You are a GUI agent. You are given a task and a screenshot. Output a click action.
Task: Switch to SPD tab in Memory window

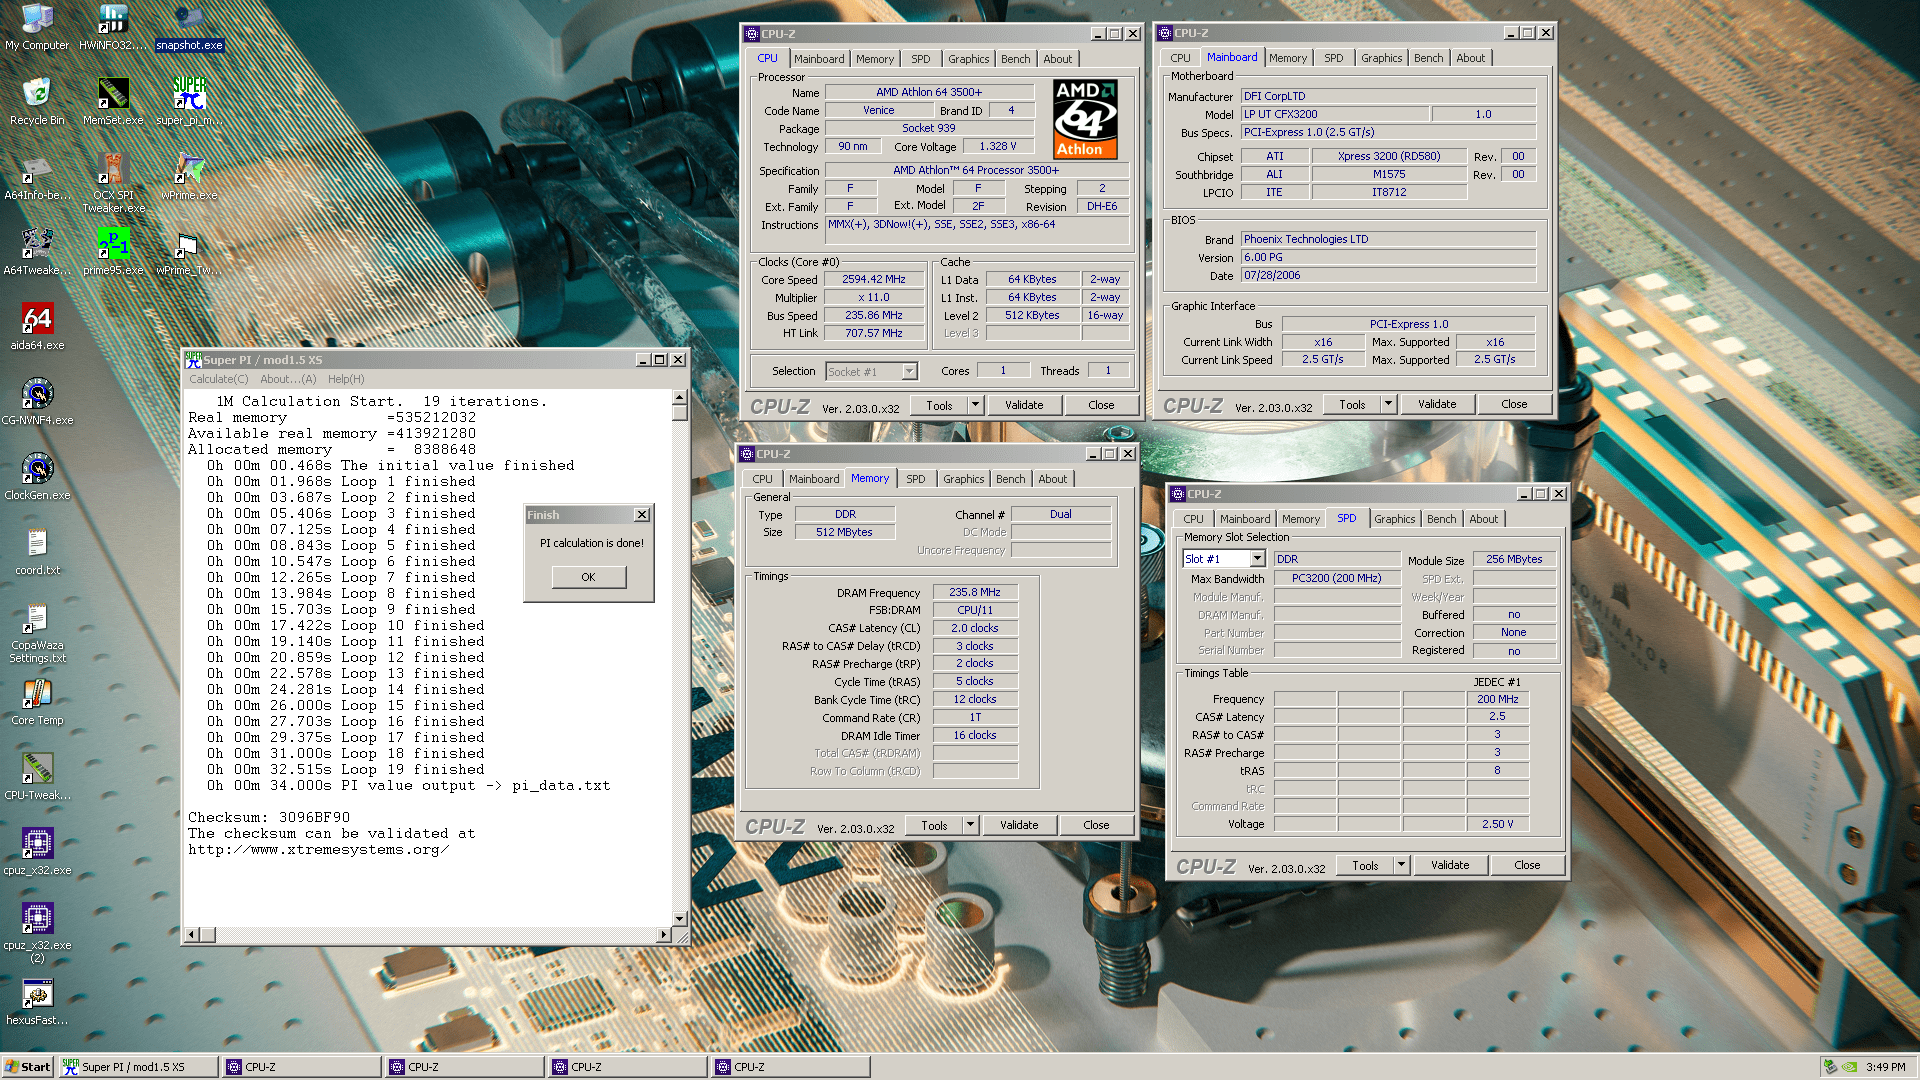pos(915,479)
